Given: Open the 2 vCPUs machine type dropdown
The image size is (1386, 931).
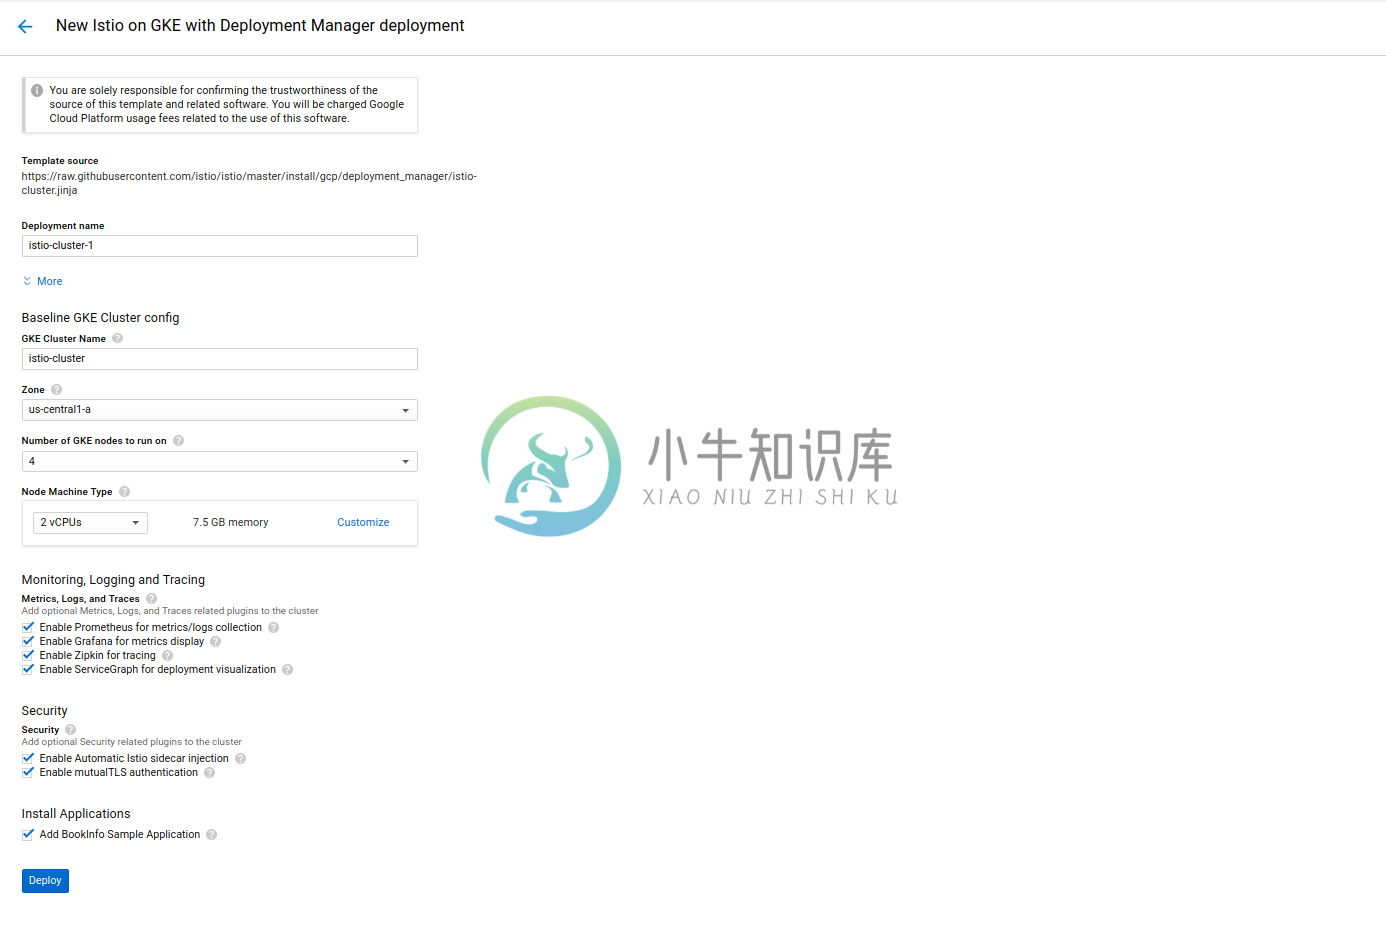Looking at the screenshot, I should click(x=90, y=523).
